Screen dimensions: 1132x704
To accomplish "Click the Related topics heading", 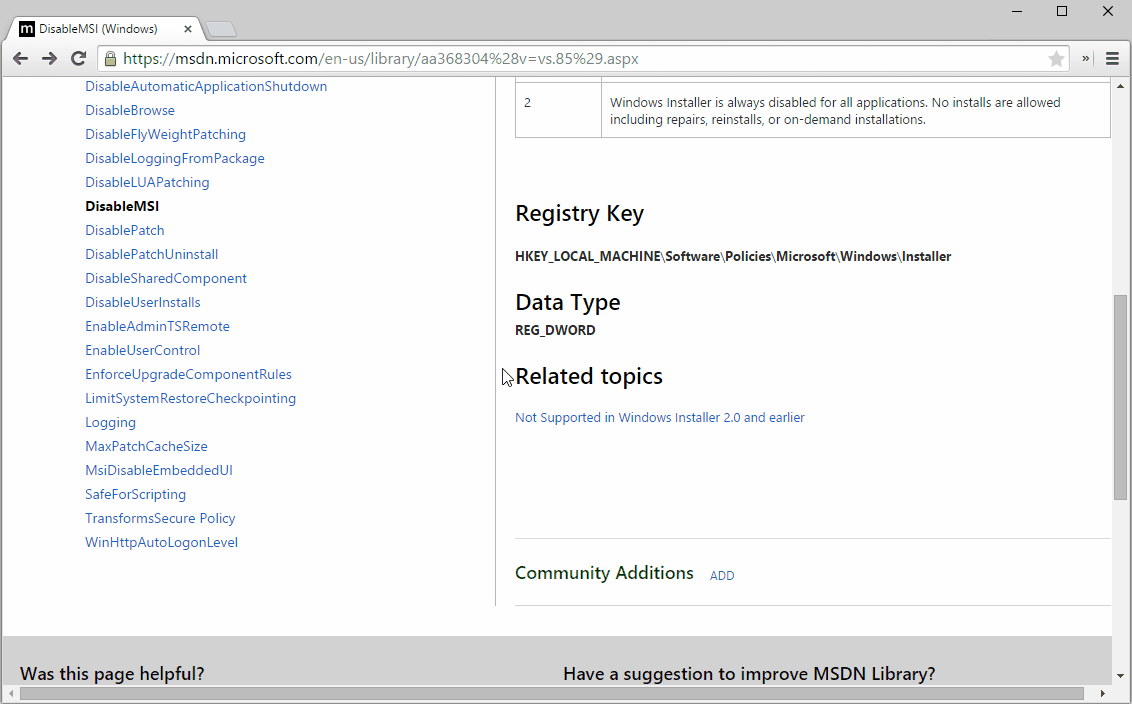I will (588, 376).
